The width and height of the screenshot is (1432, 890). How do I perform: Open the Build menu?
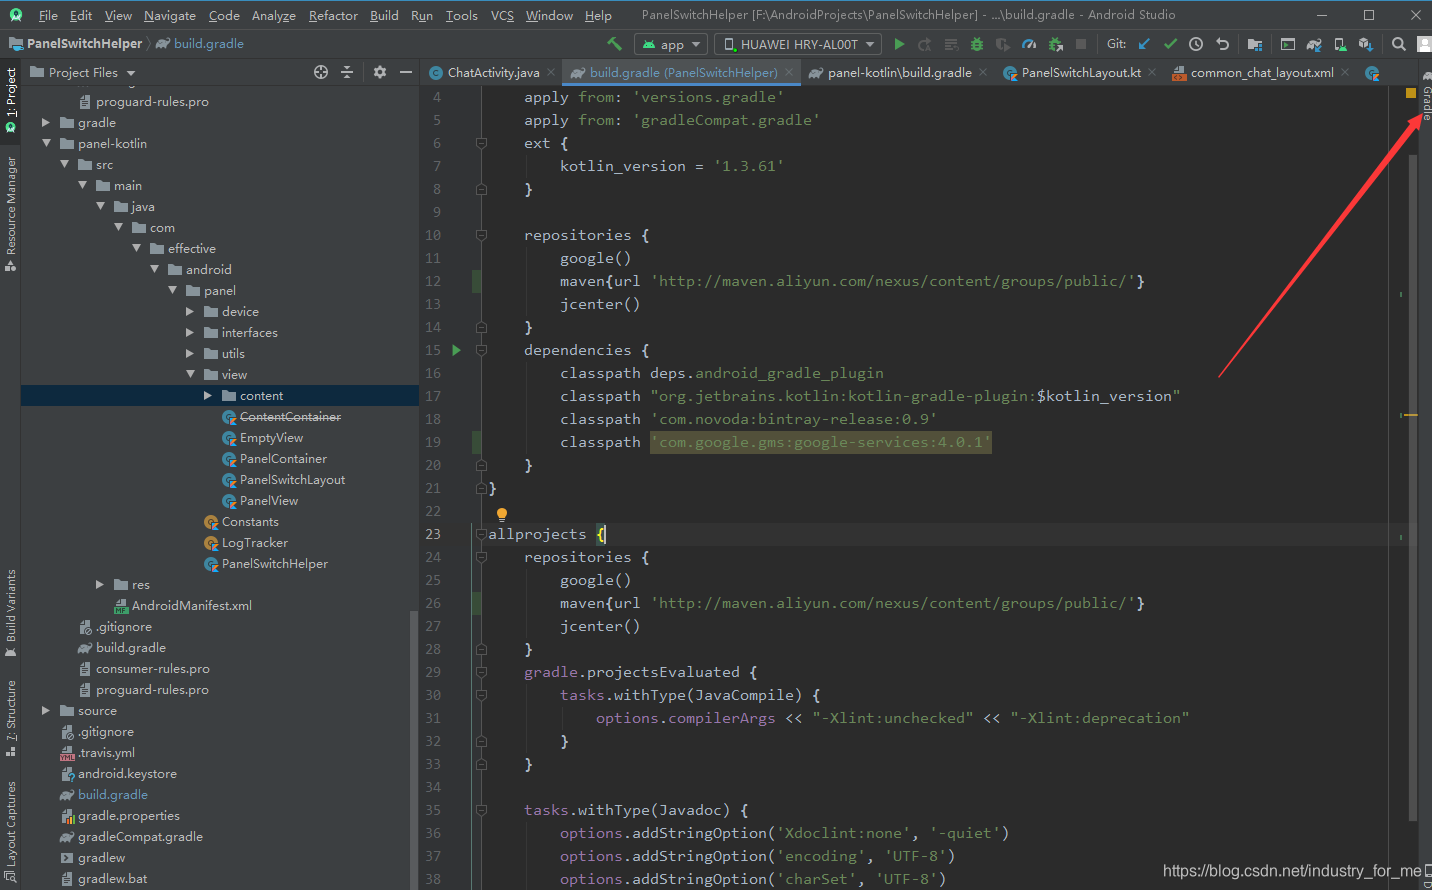tap(384, 15)
